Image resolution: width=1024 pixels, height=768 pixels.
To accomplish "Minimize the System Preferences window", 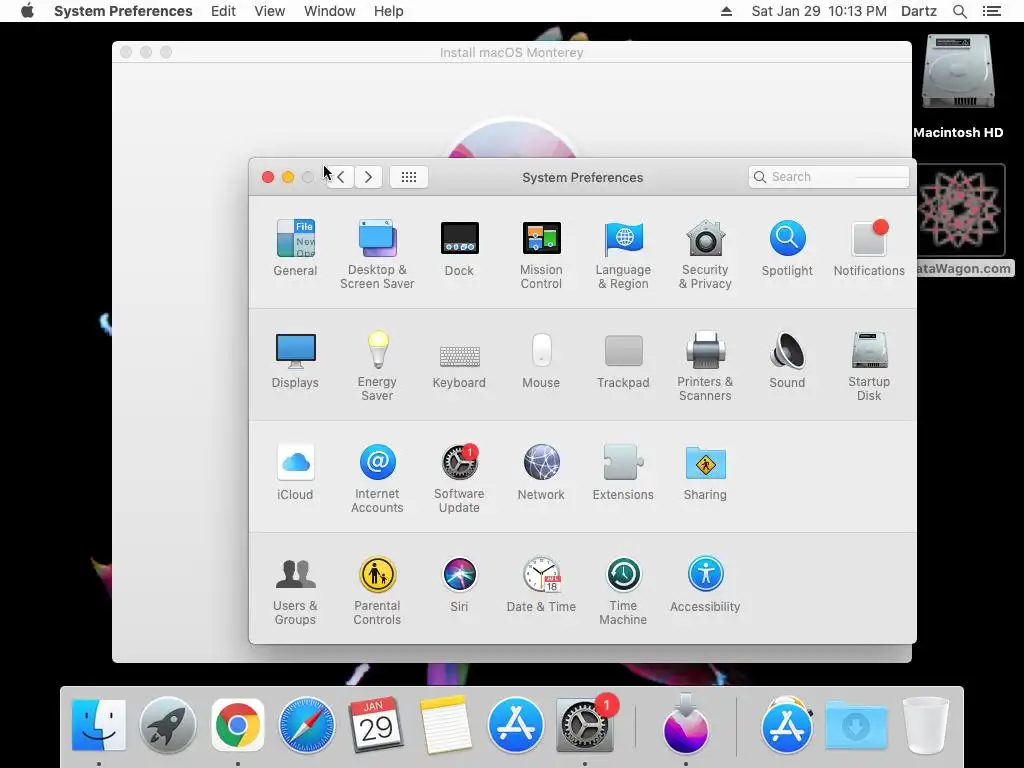I will pos(288,177).
